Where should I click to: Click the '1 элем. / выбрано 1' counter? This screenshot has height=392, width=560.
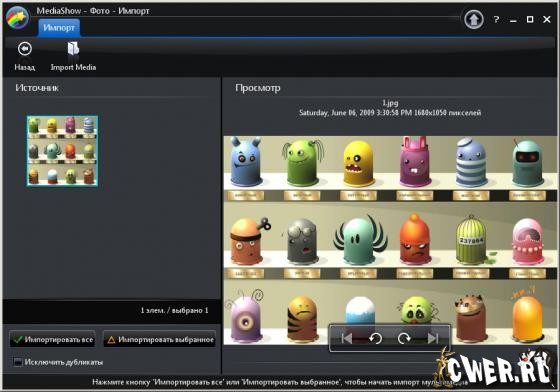(174, 310)
